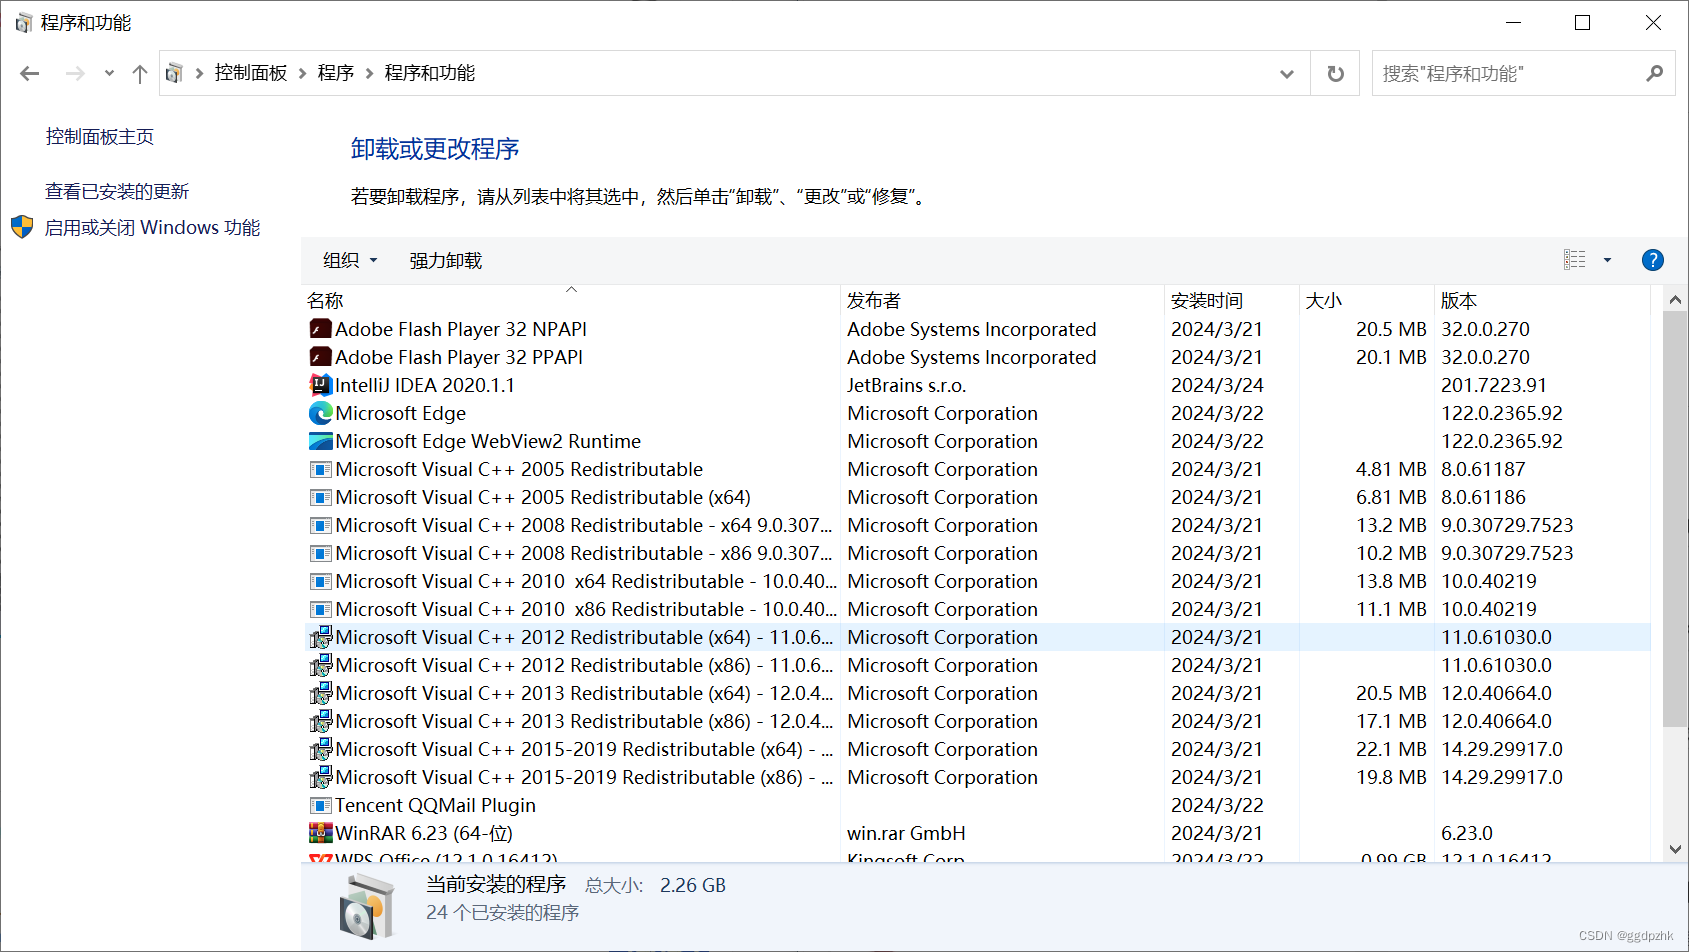This screenshot has width=1689, height=952.
Task: Expand the chevron after 控制面板 in breadcrumb
Action: click(302, 73)
